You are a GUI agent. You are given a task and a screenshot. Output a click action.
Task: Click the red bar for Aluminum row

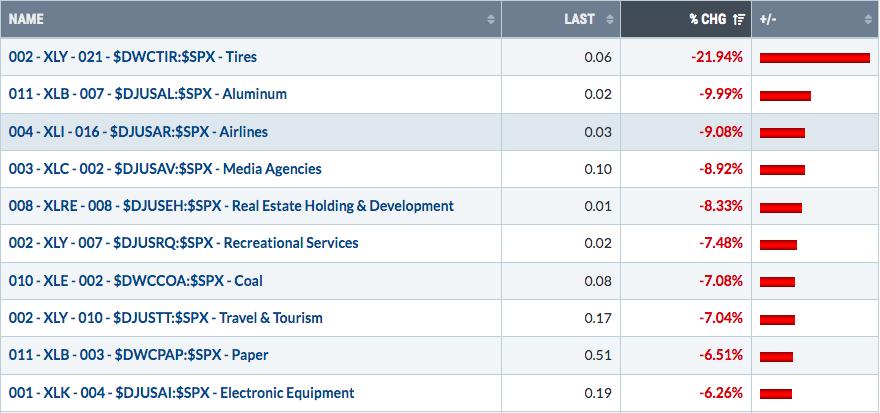pos(785,95)
